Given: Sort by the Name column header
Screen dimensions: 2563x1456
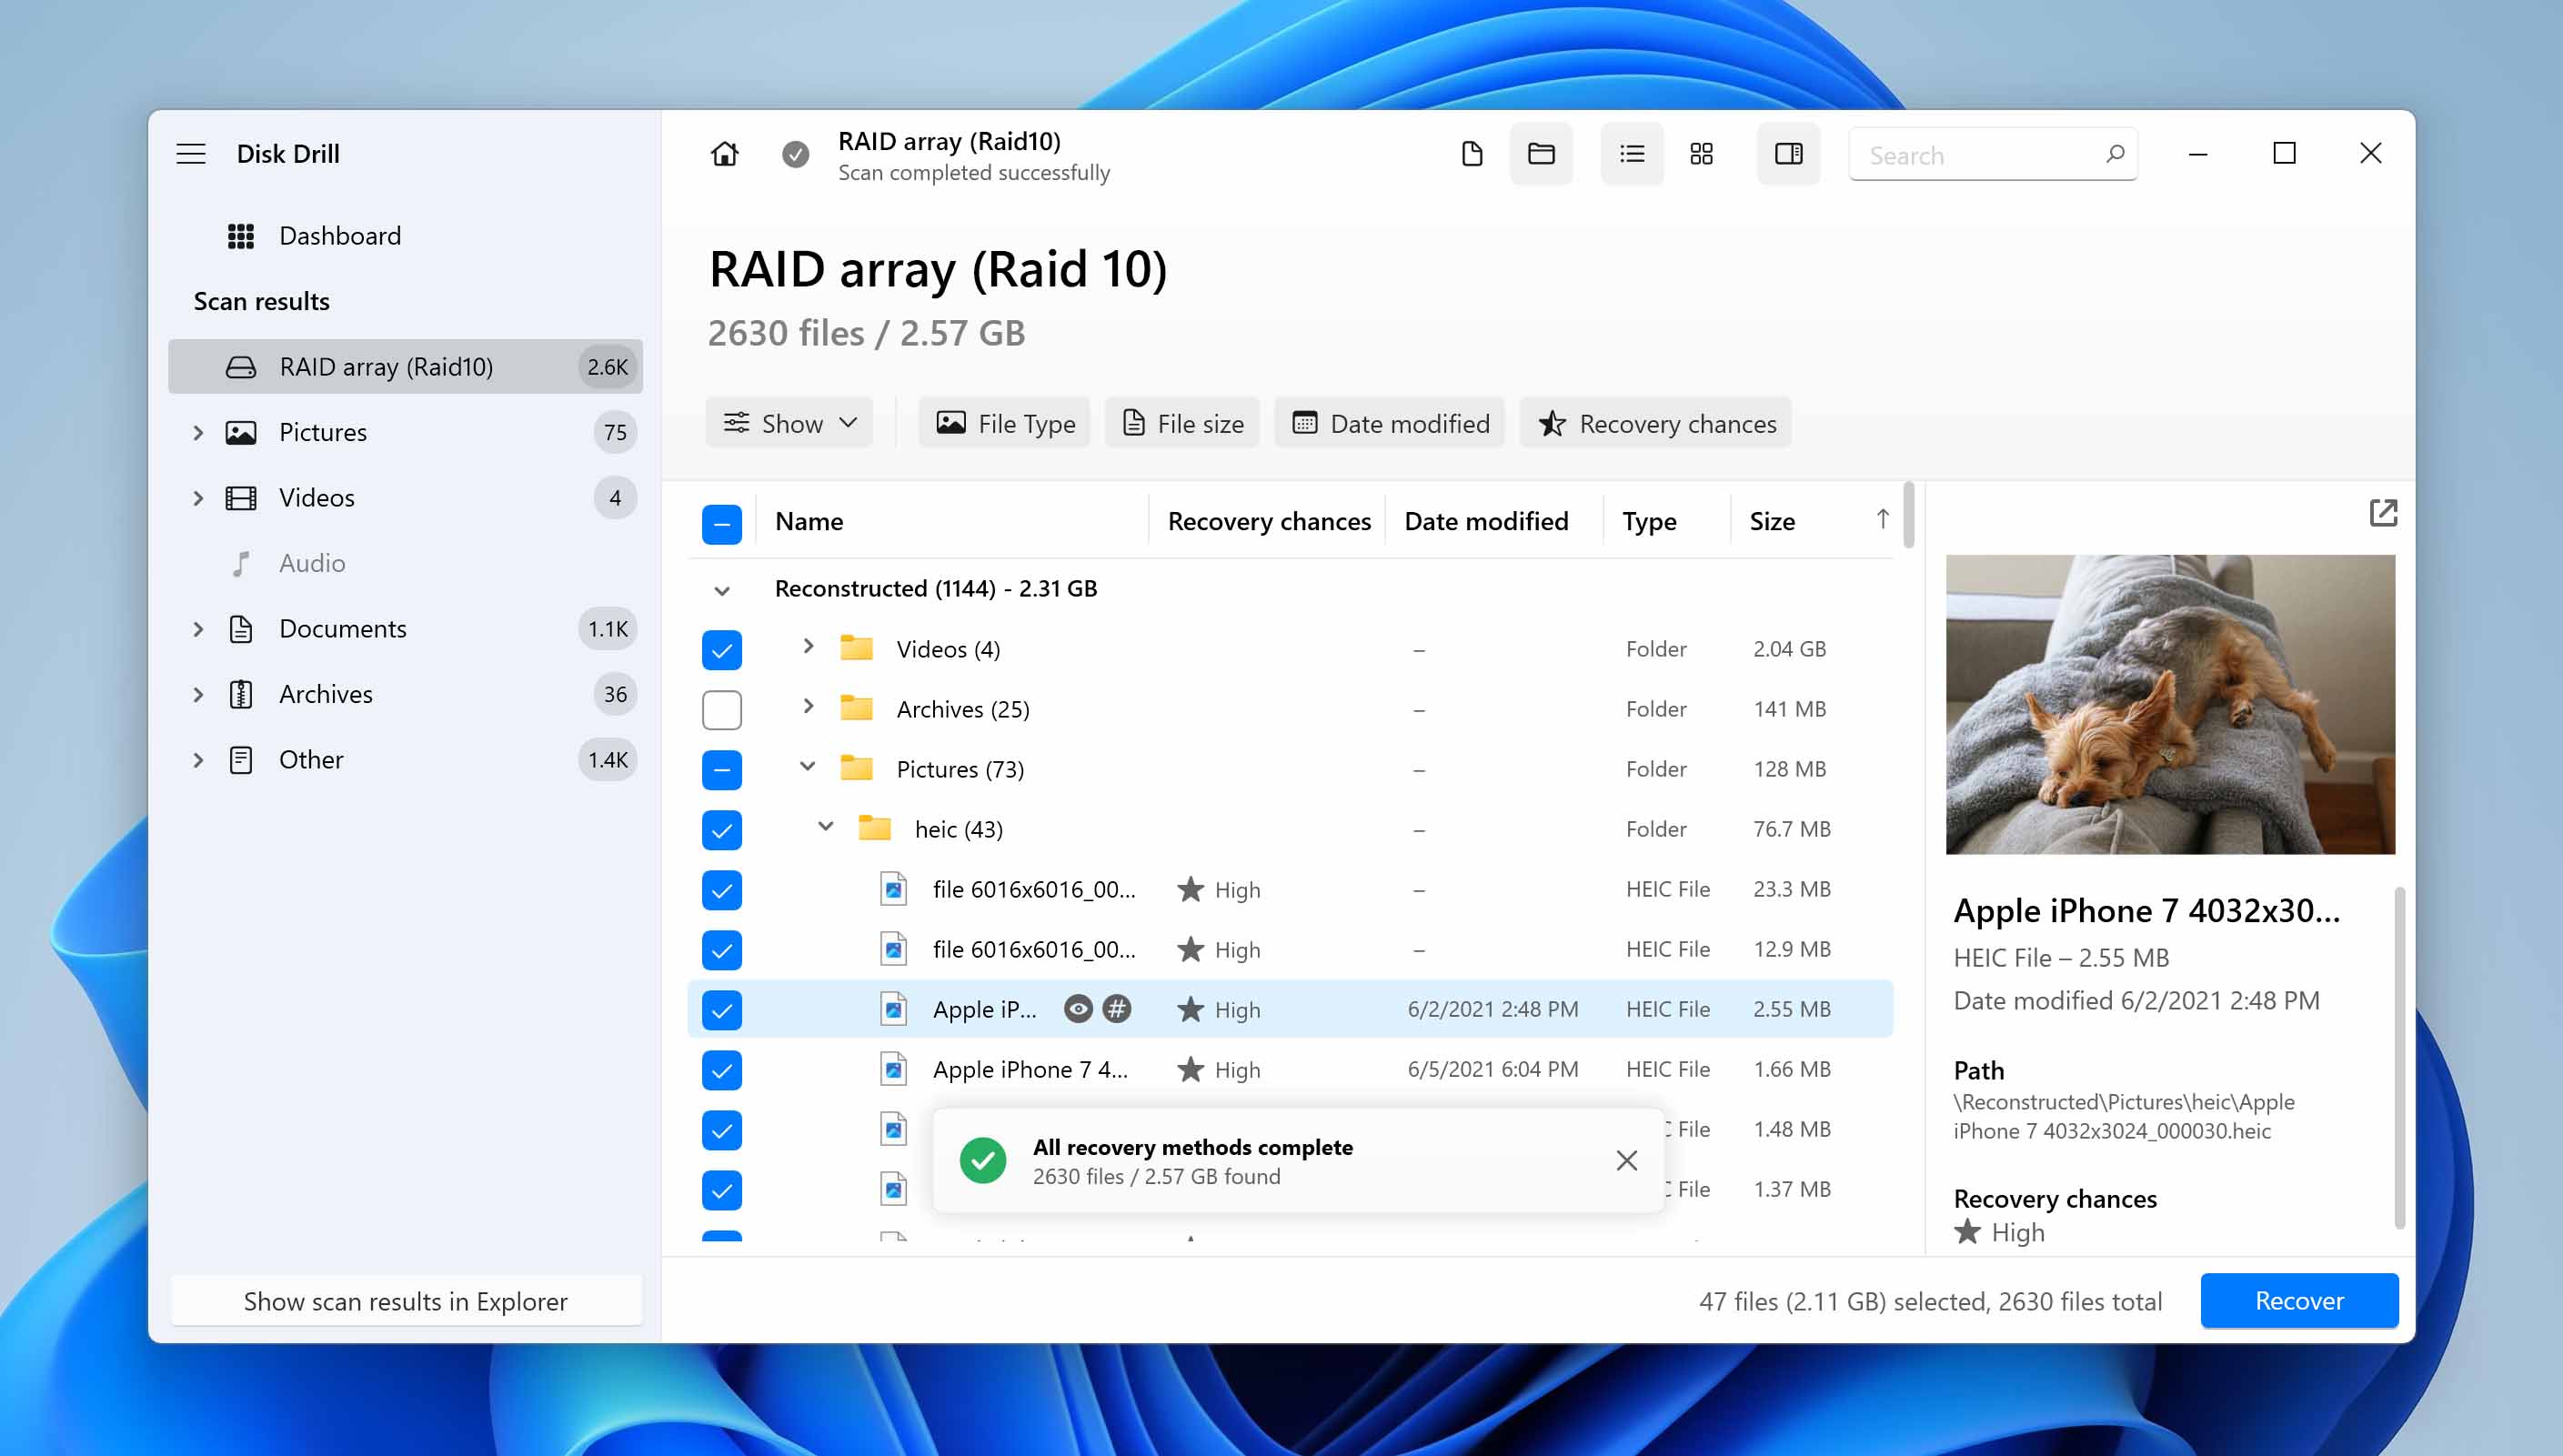Looking at the screenshot, I should coord(808,521).
